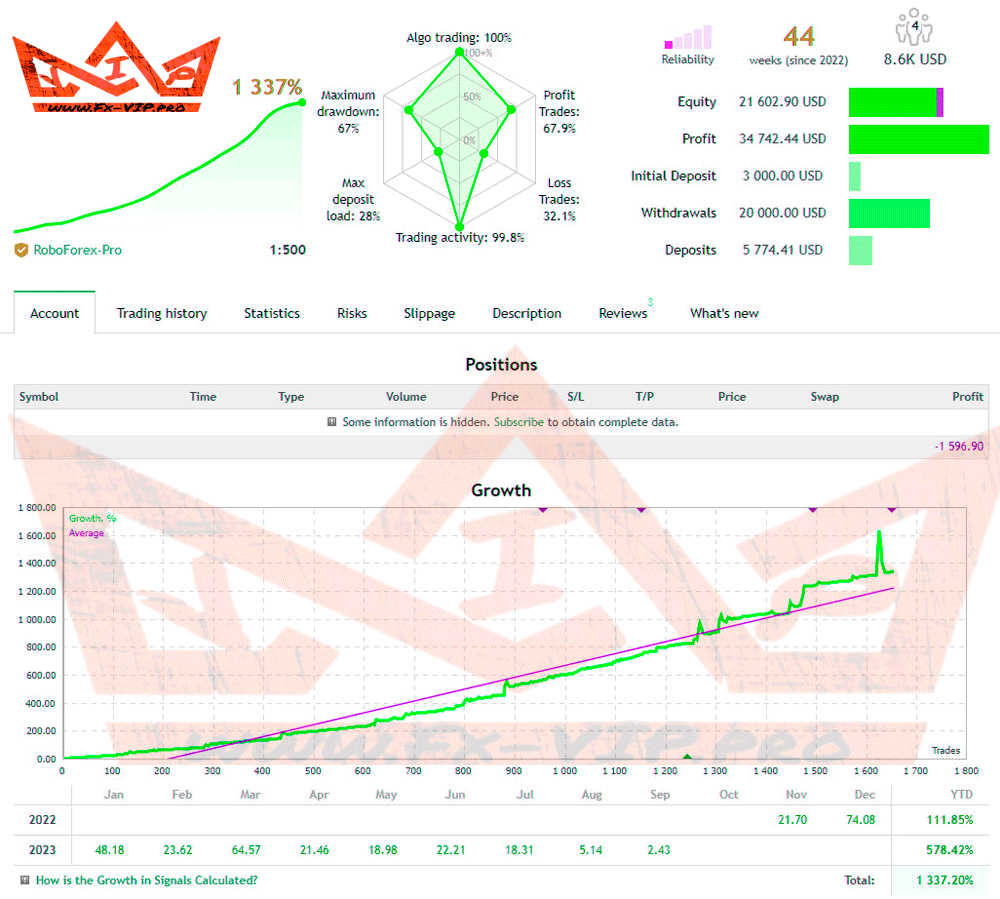This screenshot has width=1000, height=899.
Task: Click info icon before "Some information is hidden"
Action: pyautogui.click(x=331, y=422)
